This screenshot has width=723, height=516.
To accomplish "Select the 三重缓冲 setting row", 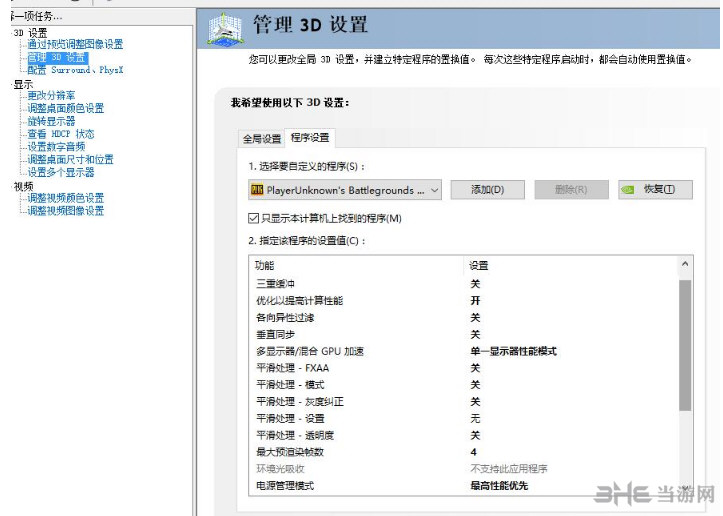I will tap(464, 284).
